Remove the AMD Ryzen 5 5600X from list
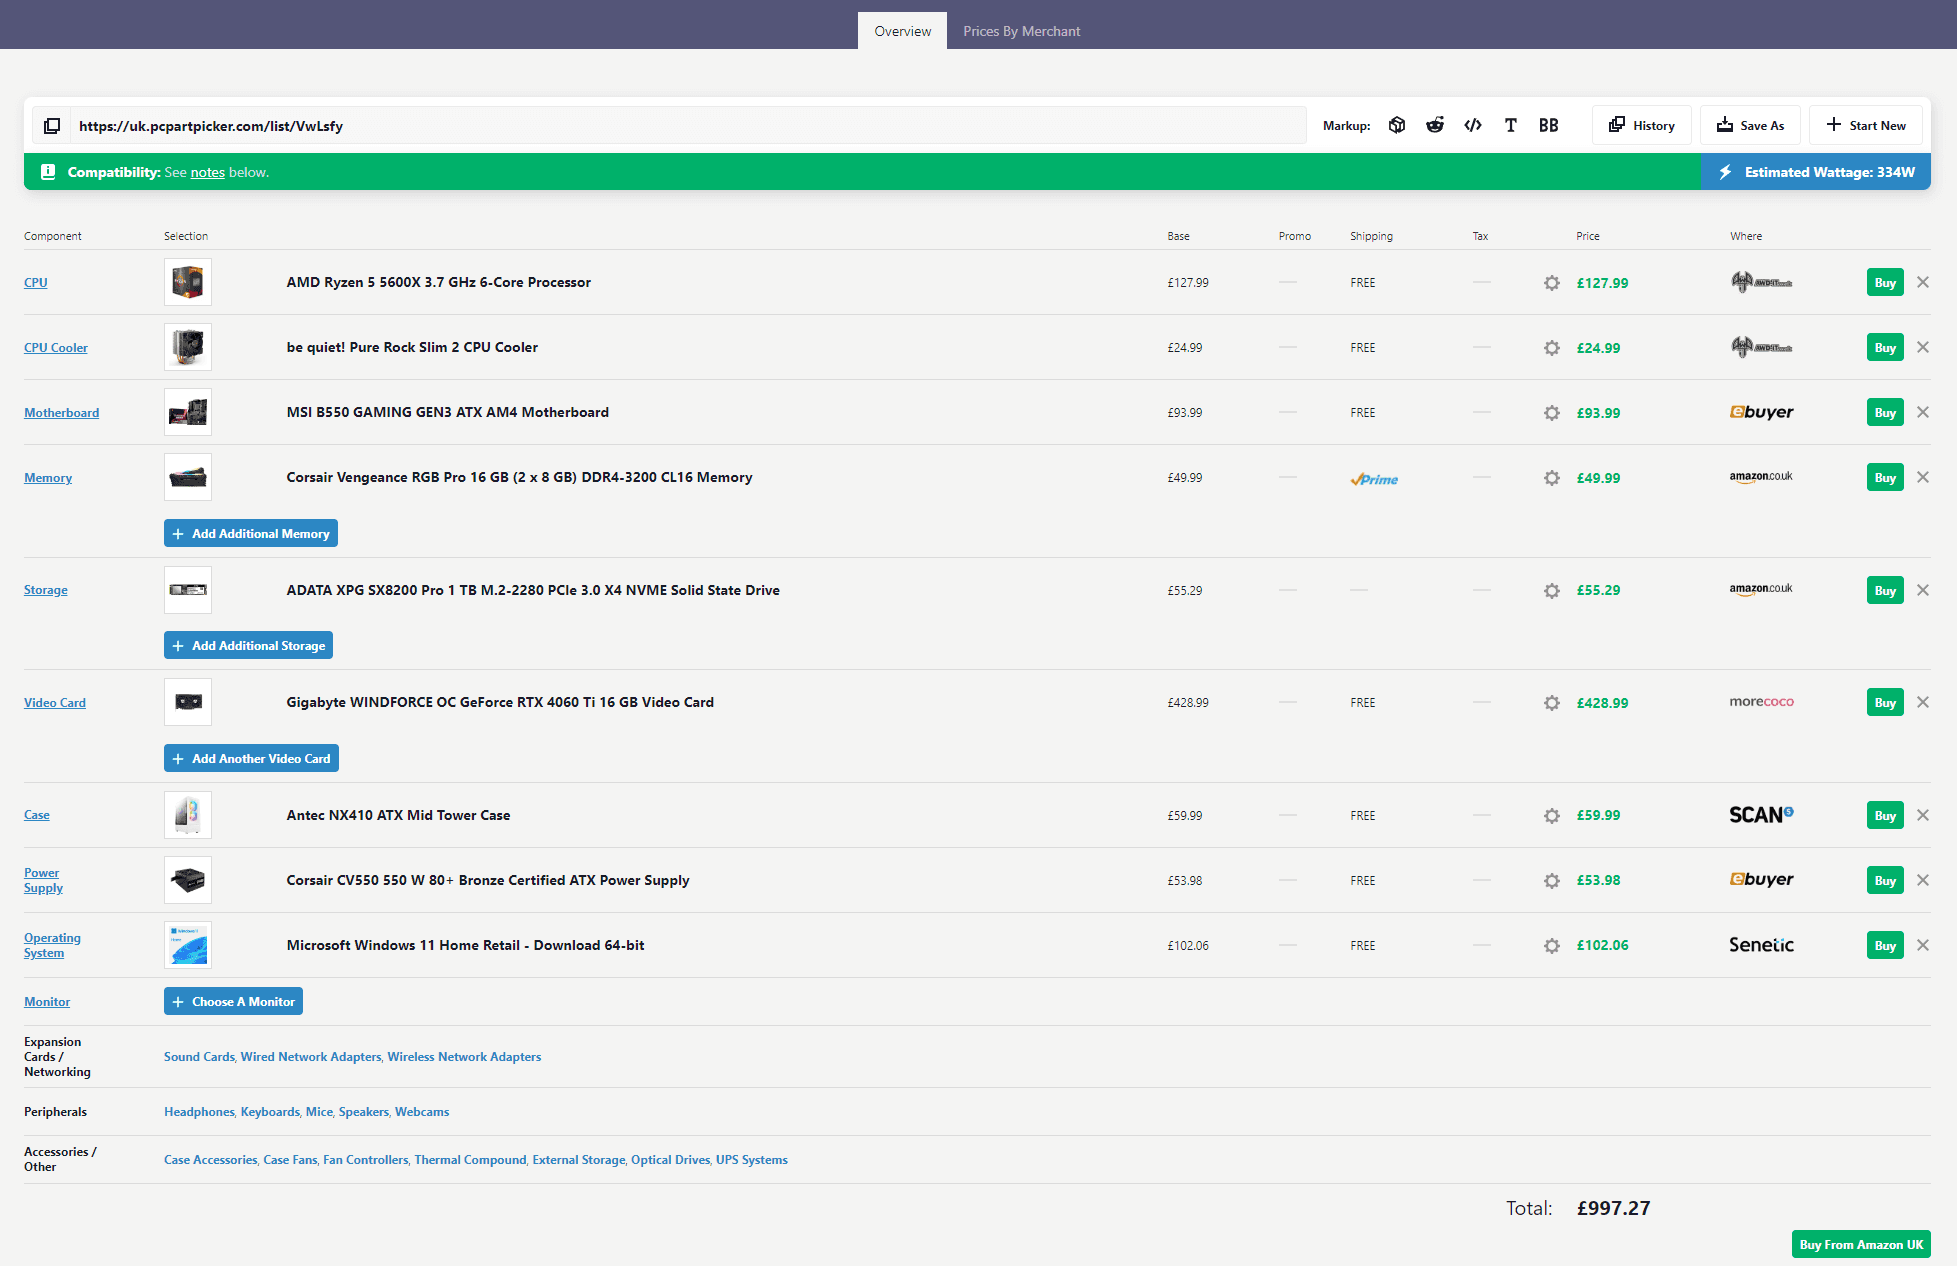 (x=1923, y=282)
